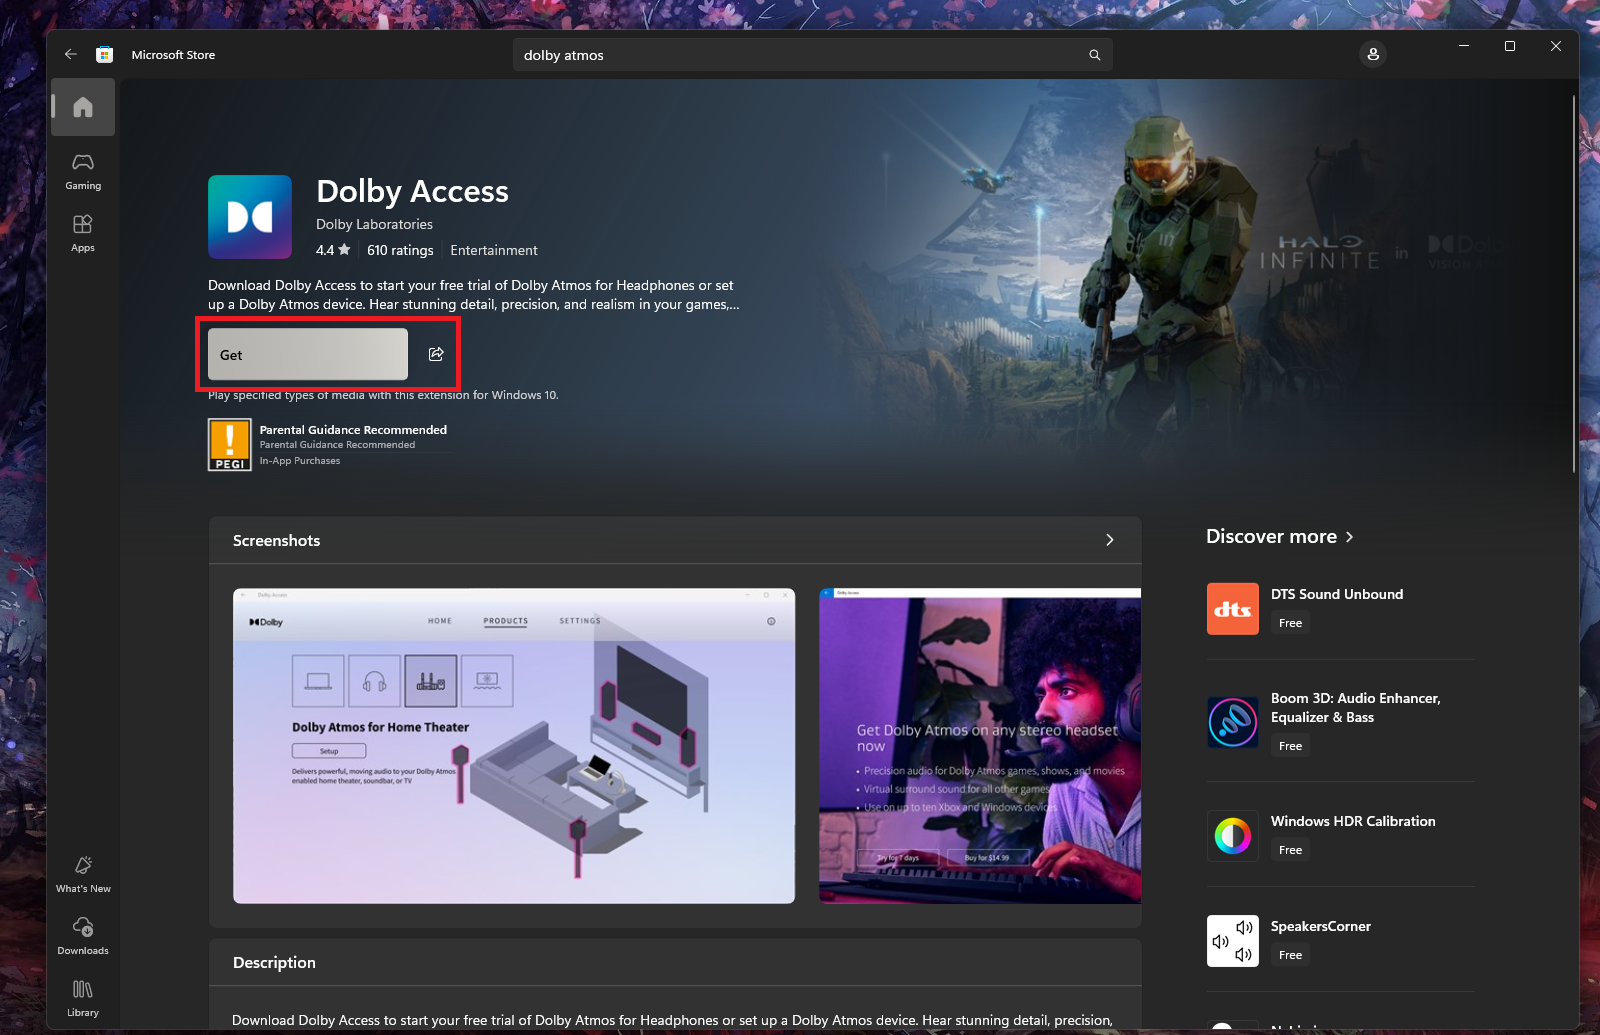Click the dolby atmos search field

tap(800, 55)
